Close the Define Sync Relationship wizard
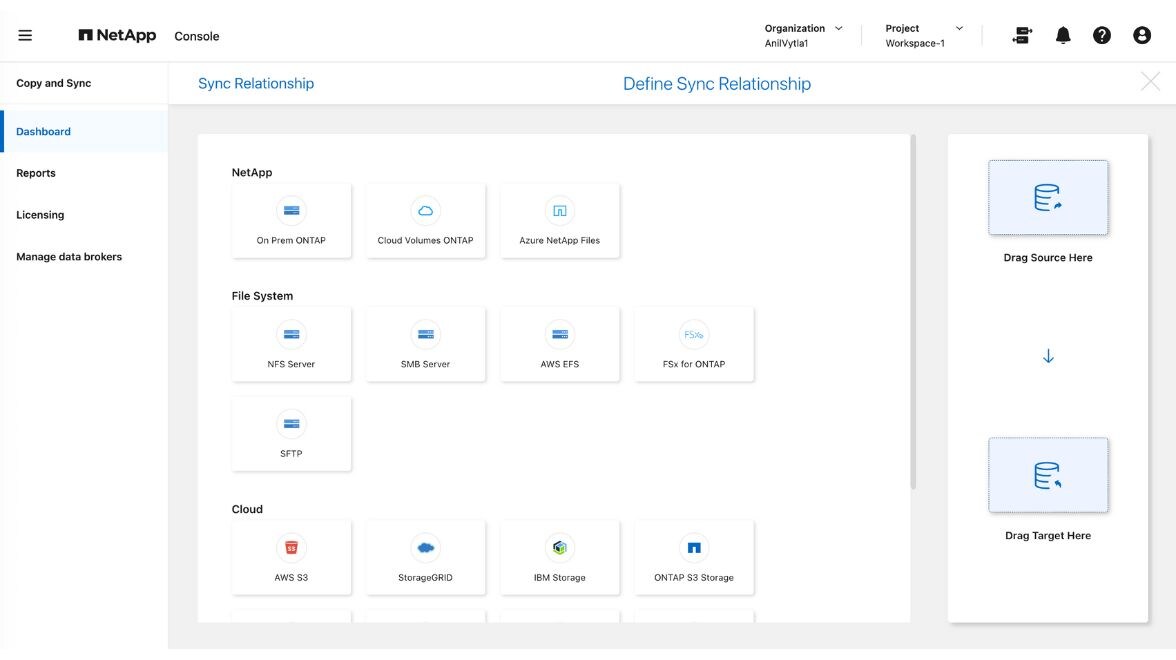The height and width of the screenshot is (660, 1176). tap(1150, 82)
